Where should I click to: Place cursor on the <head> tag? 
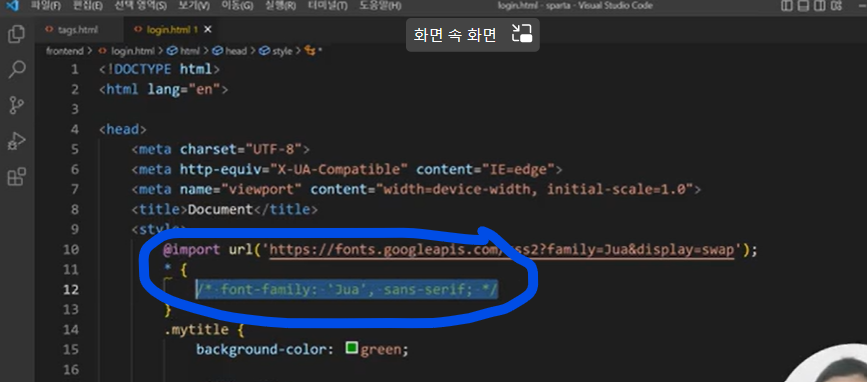point(123,129)
